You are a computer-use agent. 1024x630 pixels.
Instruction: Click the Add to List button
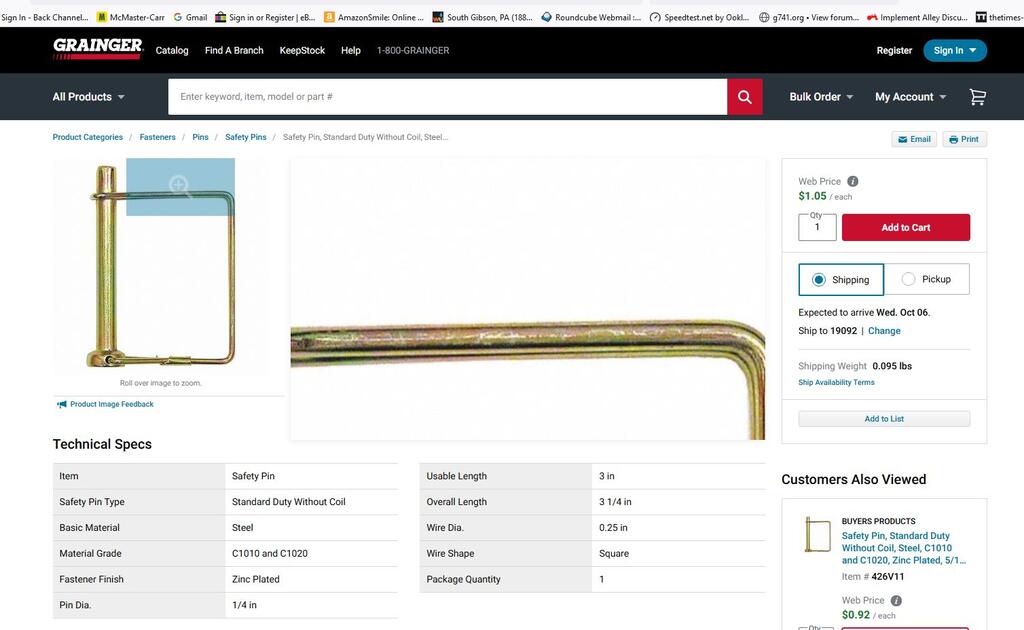pos(884,418)
